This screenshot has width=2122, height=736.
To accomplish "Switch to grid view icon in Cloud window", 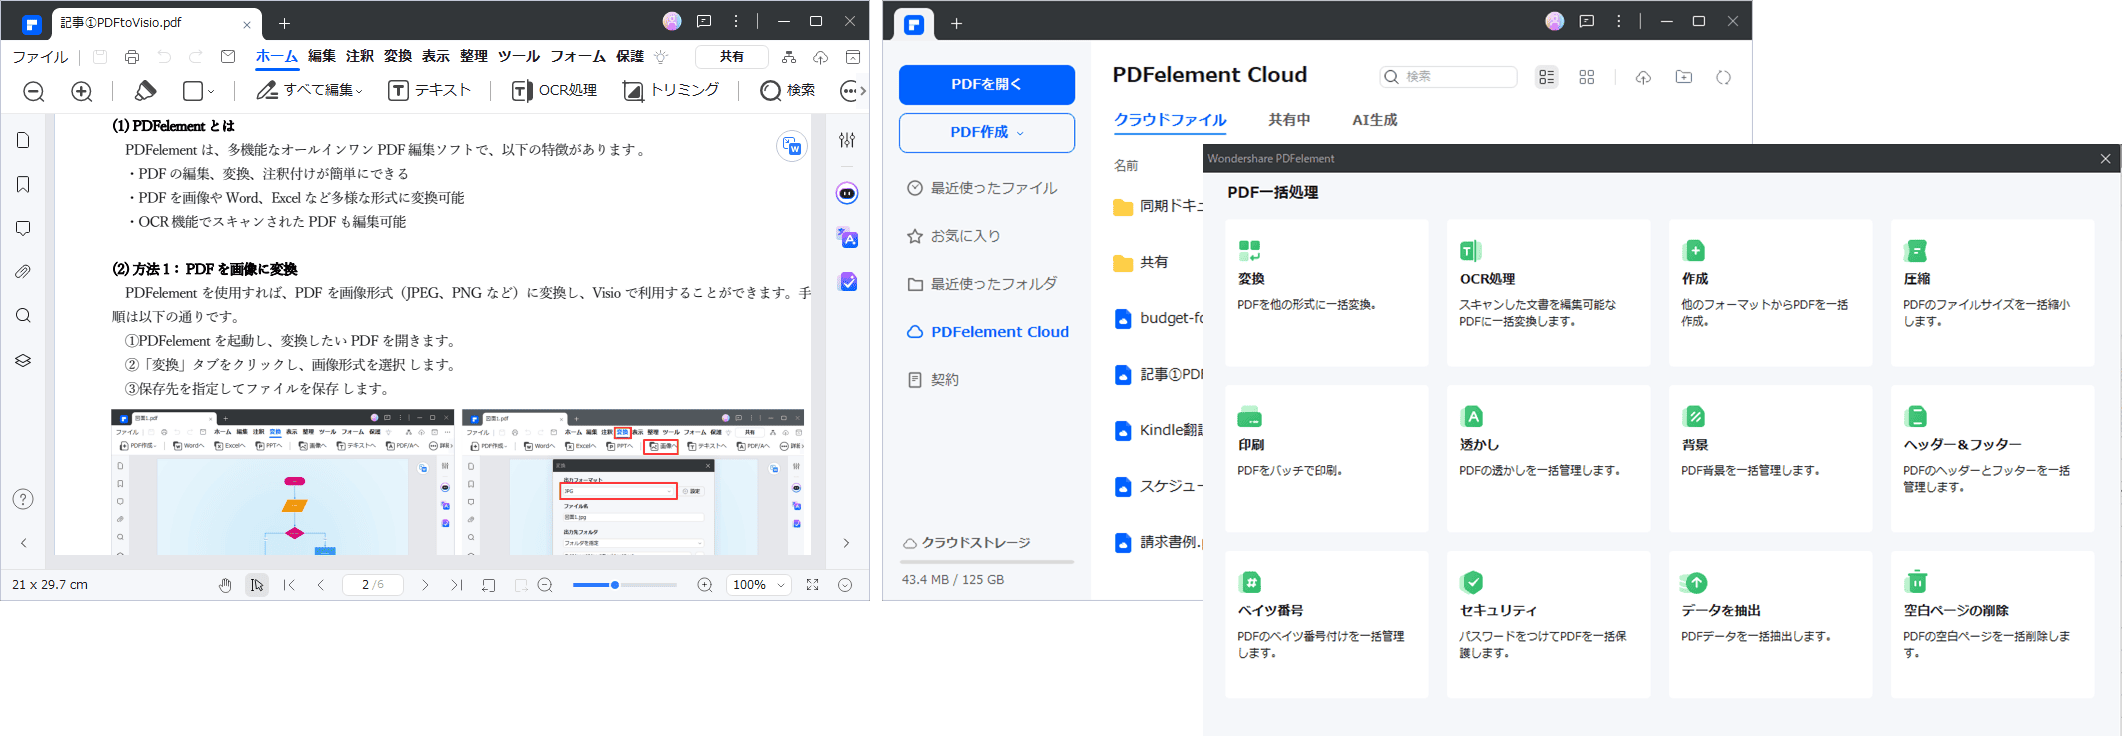I will pos(1587,77).
